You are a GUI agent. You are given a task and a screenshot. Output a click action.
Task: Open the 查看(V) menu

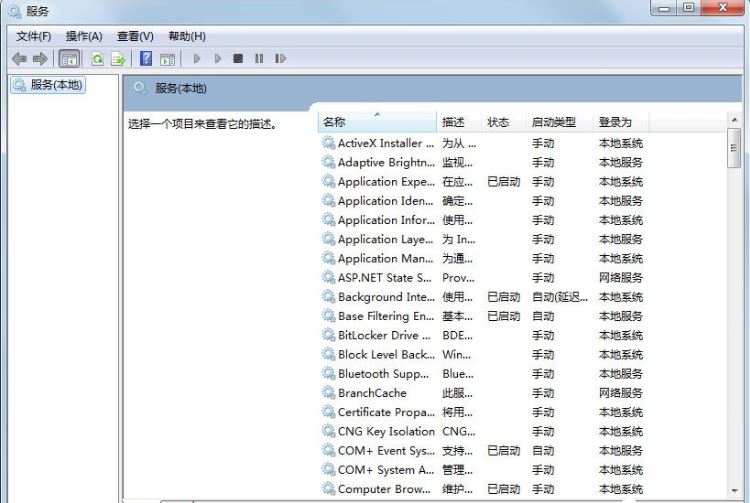pyautogui.click(x=135, y=36)
